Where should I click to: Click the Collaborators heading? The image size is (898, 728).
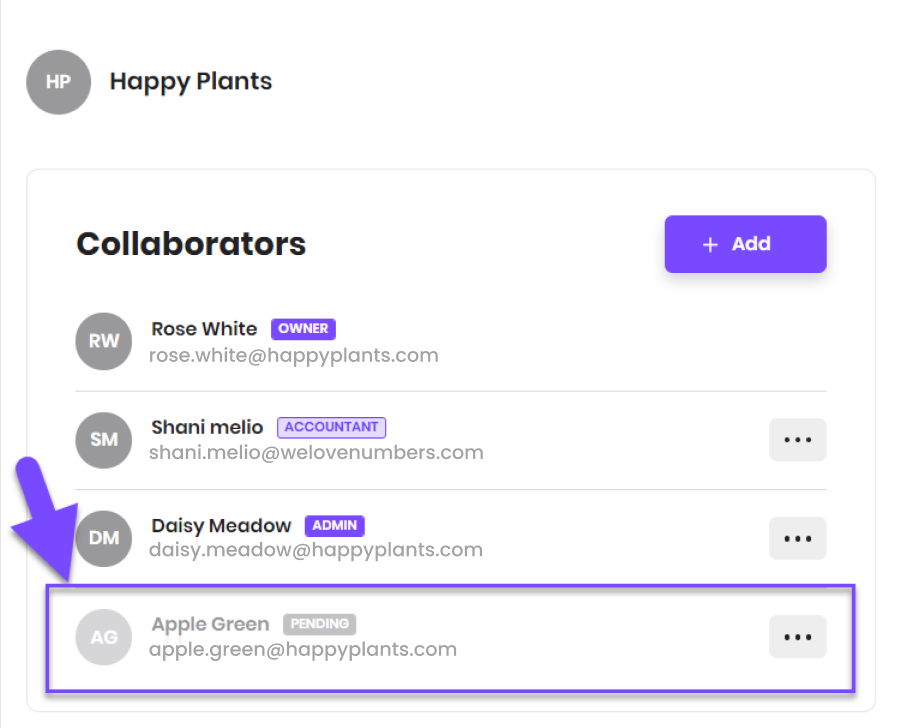[x=191, y=245]
